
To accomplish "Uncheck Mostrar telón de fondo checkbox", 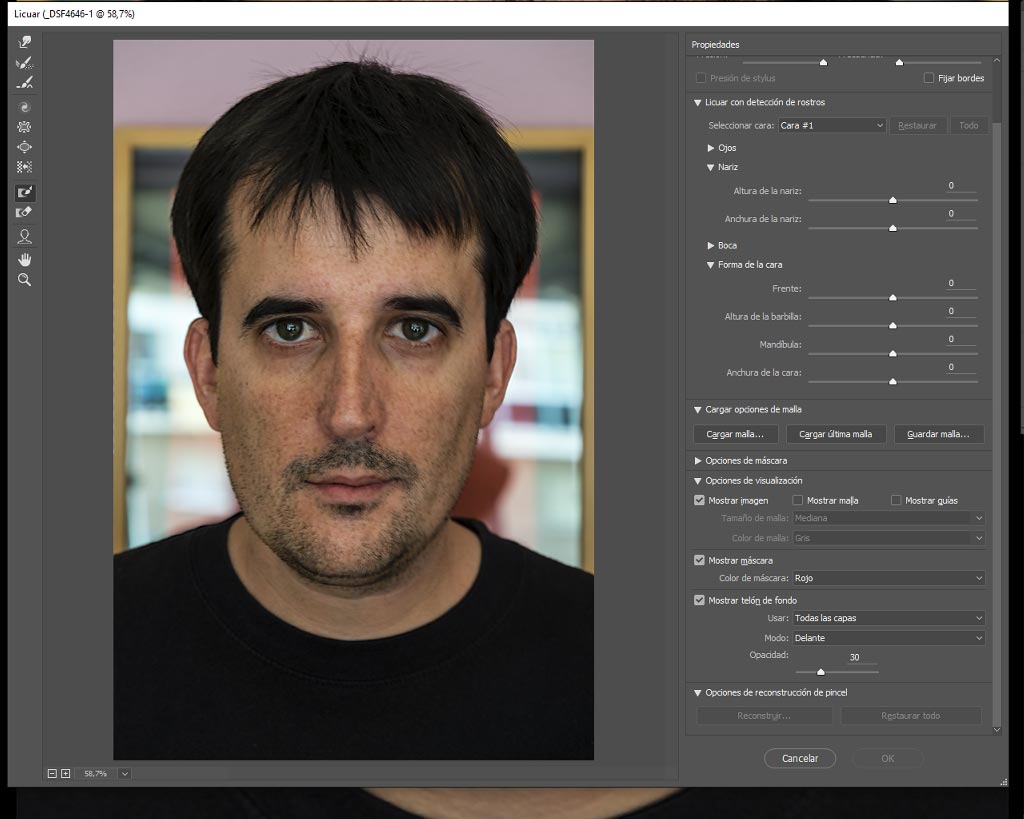I will pos(699,600).
